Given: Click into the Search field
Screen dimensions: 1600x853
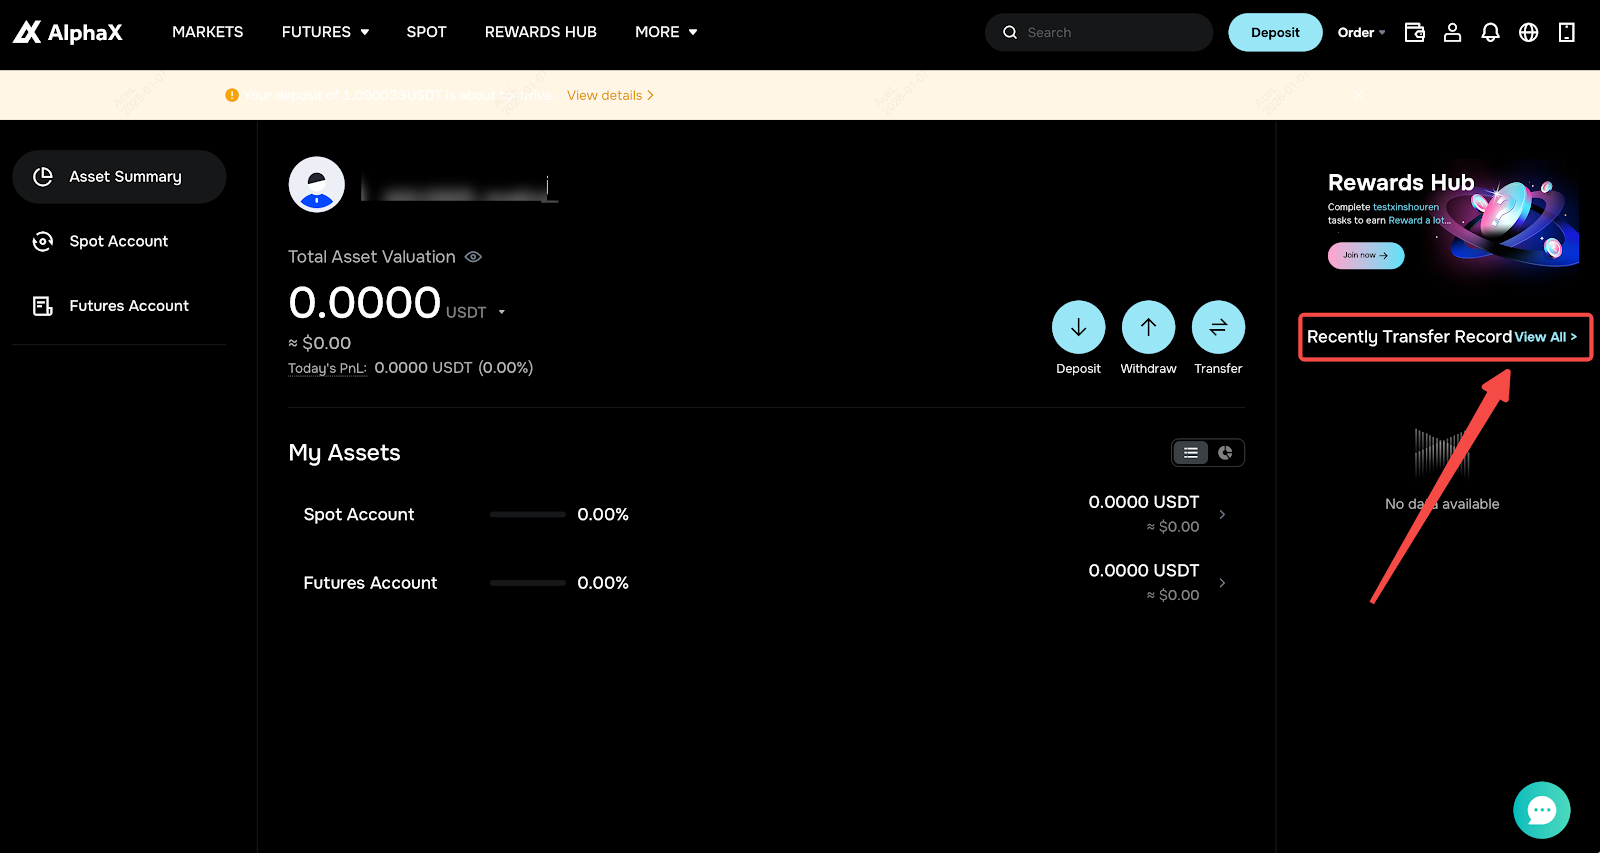Looking at the screenshot, I should coord(1099,32).
